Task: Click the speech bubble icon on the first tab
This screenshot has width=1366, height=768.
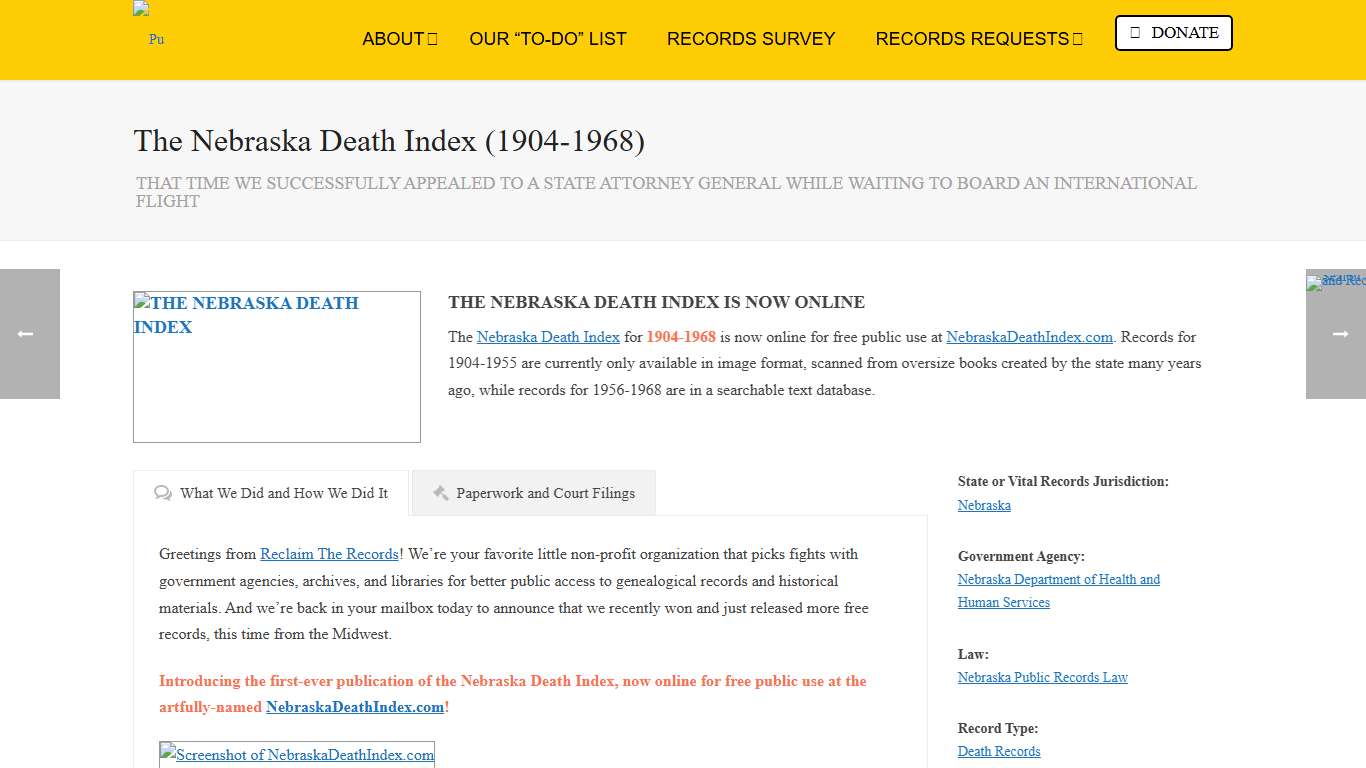Action: point(163,493)
